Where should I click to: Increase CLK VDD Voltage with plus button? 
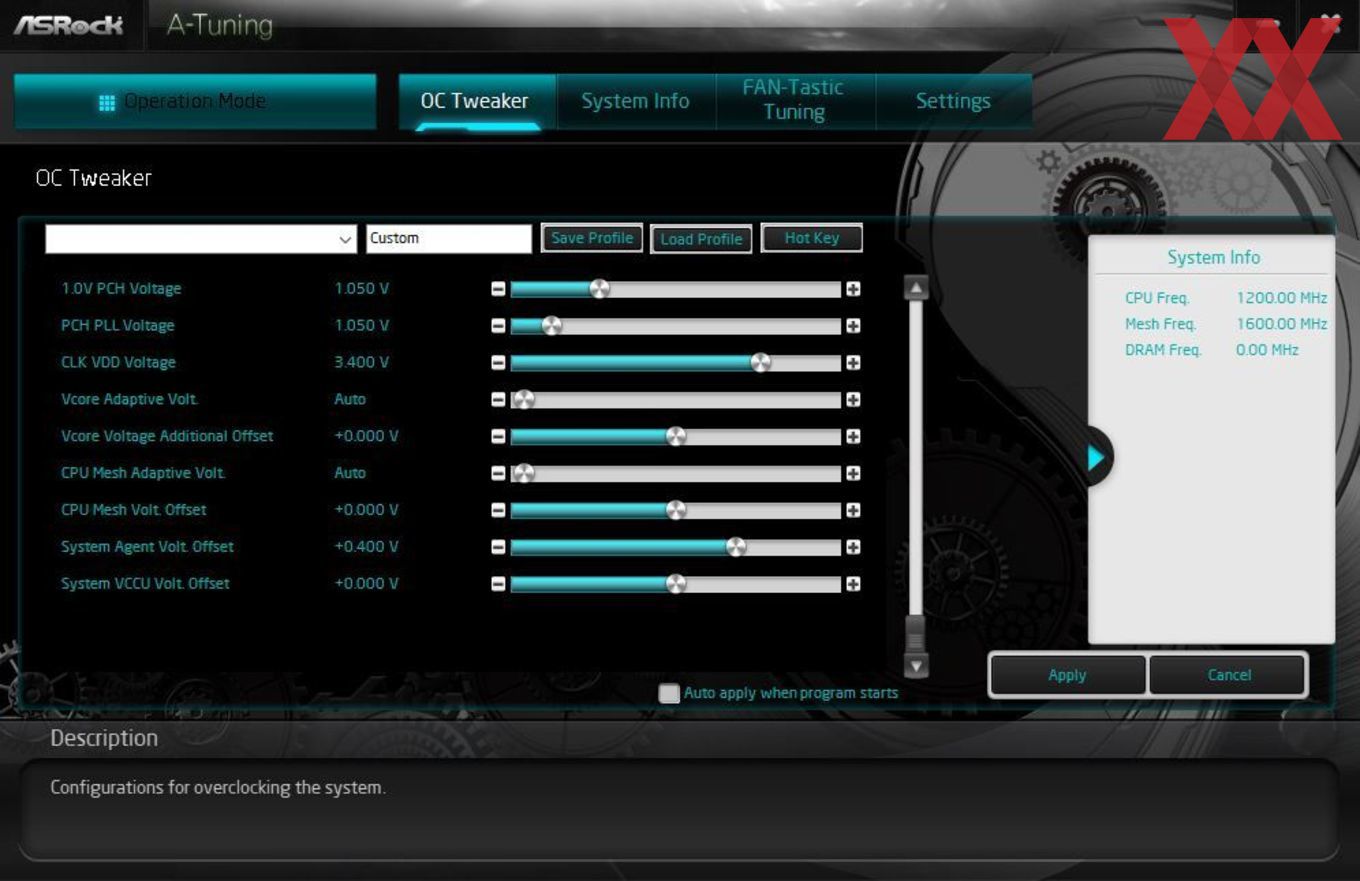pos(853,363)
